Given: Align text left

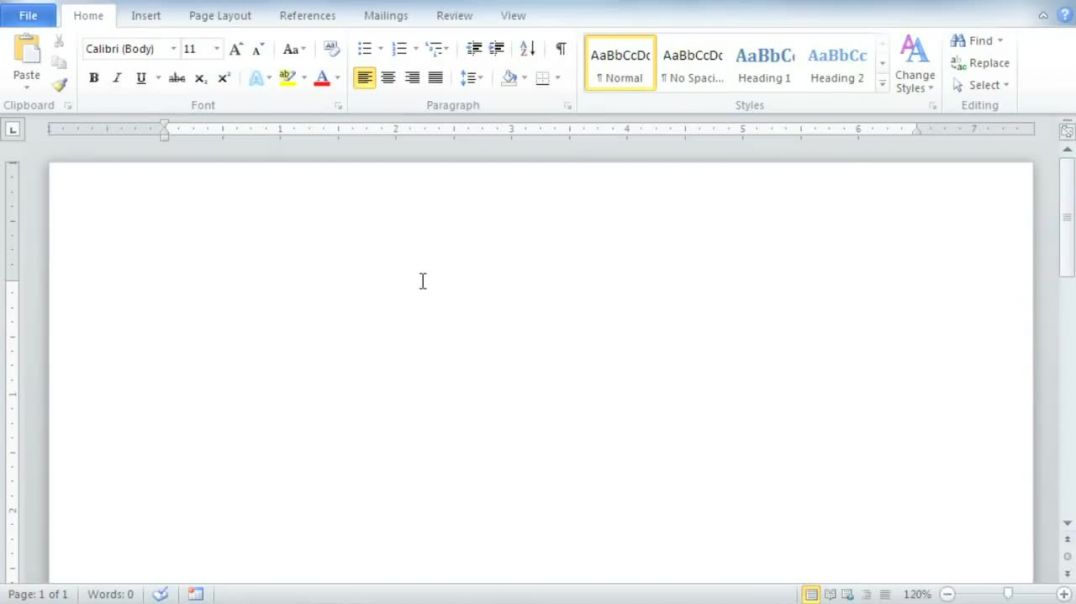Looking at the screenshot, I should pyautogui.click(x=364, y=78).
